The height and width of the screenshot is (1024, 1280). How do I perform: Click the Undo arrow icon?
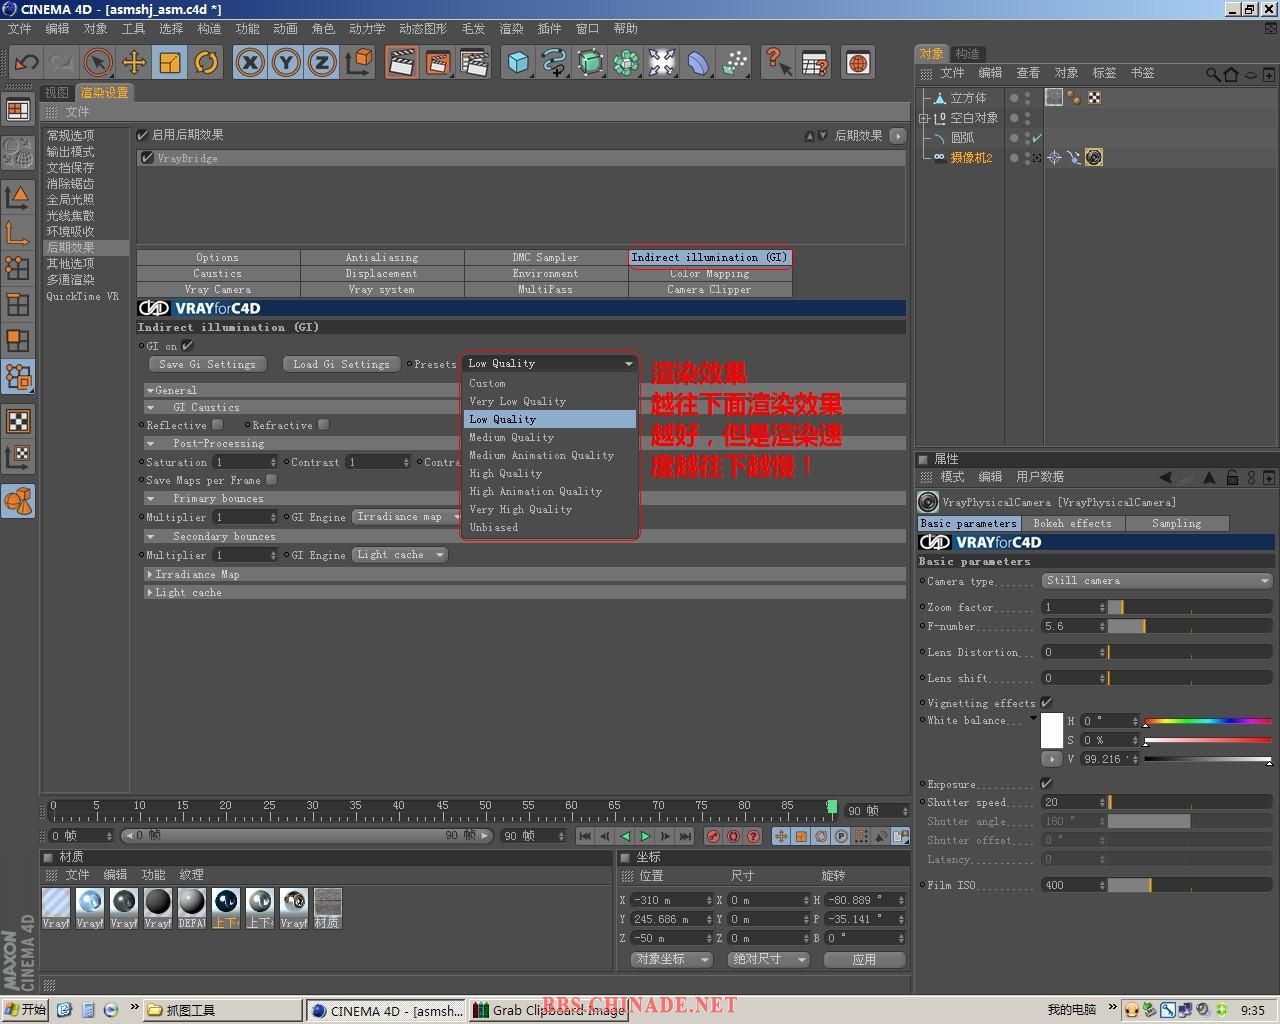(26, 63)
